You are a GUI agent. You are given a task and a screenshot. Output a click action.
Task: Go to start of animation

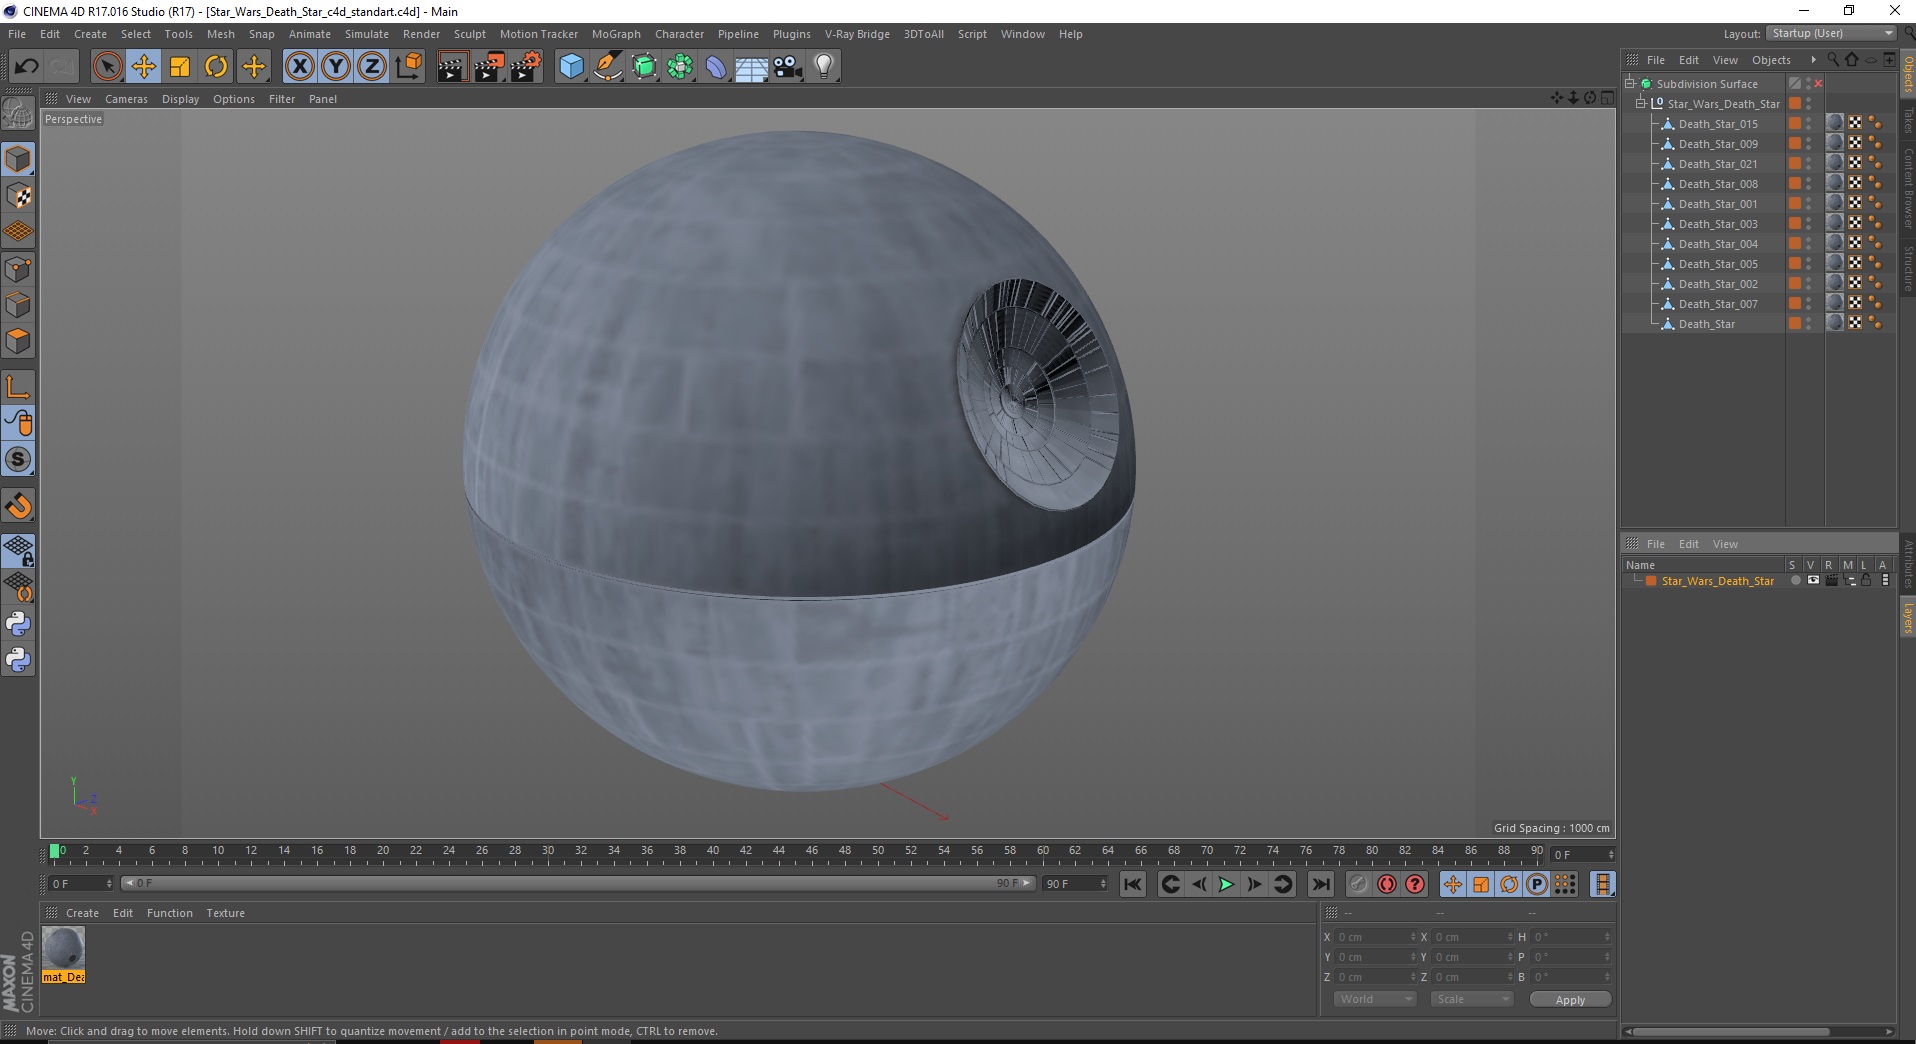tap(1132, 884)
